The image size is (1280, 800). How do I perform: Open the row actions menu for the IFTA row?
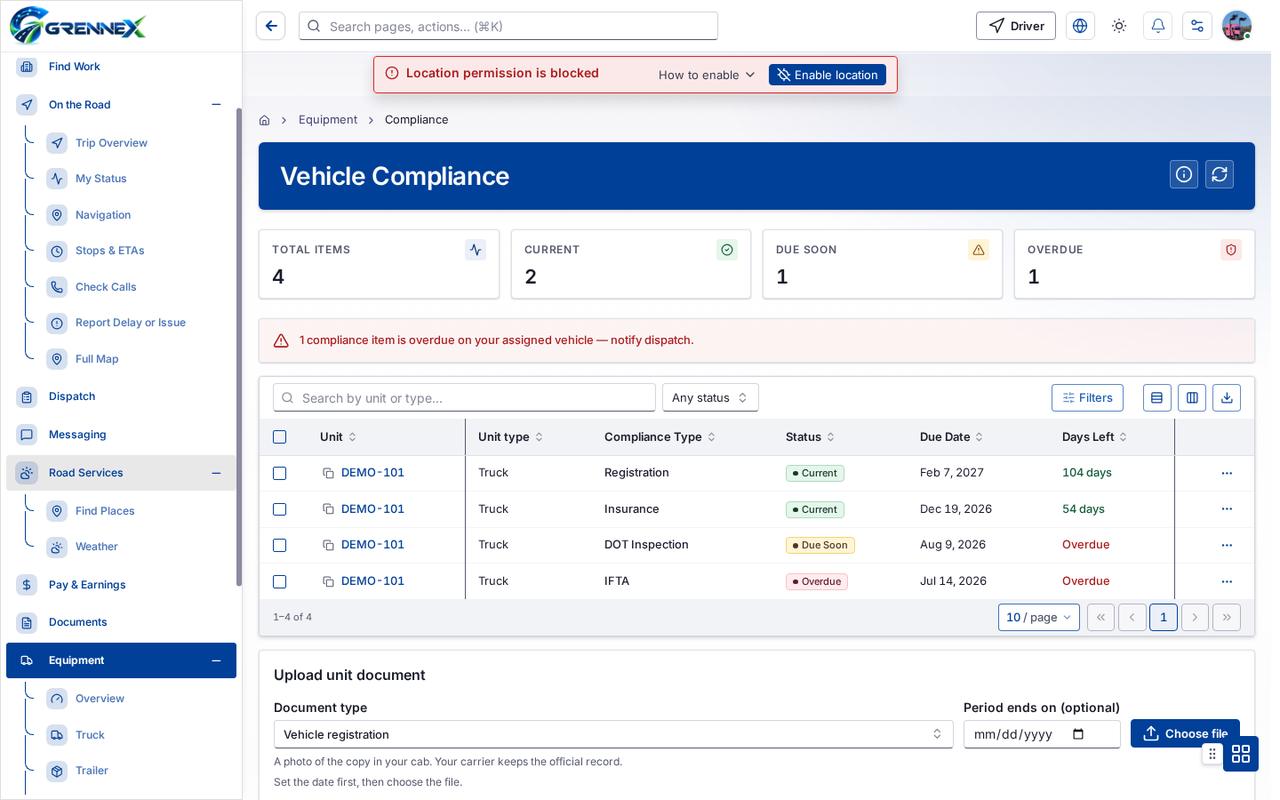1227,581
